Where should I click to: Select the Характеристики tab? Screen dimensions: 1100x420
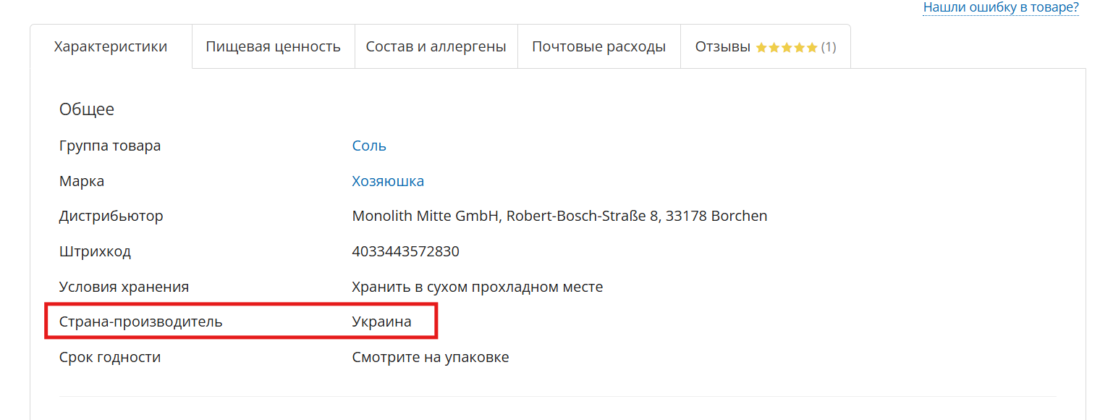(x=111, y=47)
